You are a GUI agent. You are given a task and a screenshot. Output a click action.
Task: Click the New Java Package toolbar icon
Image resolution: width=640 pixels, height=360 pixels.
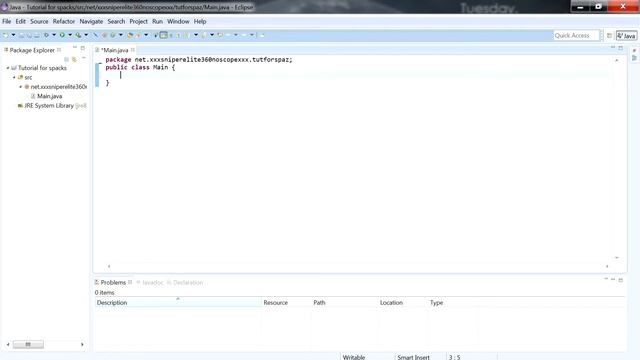[105, 36]
